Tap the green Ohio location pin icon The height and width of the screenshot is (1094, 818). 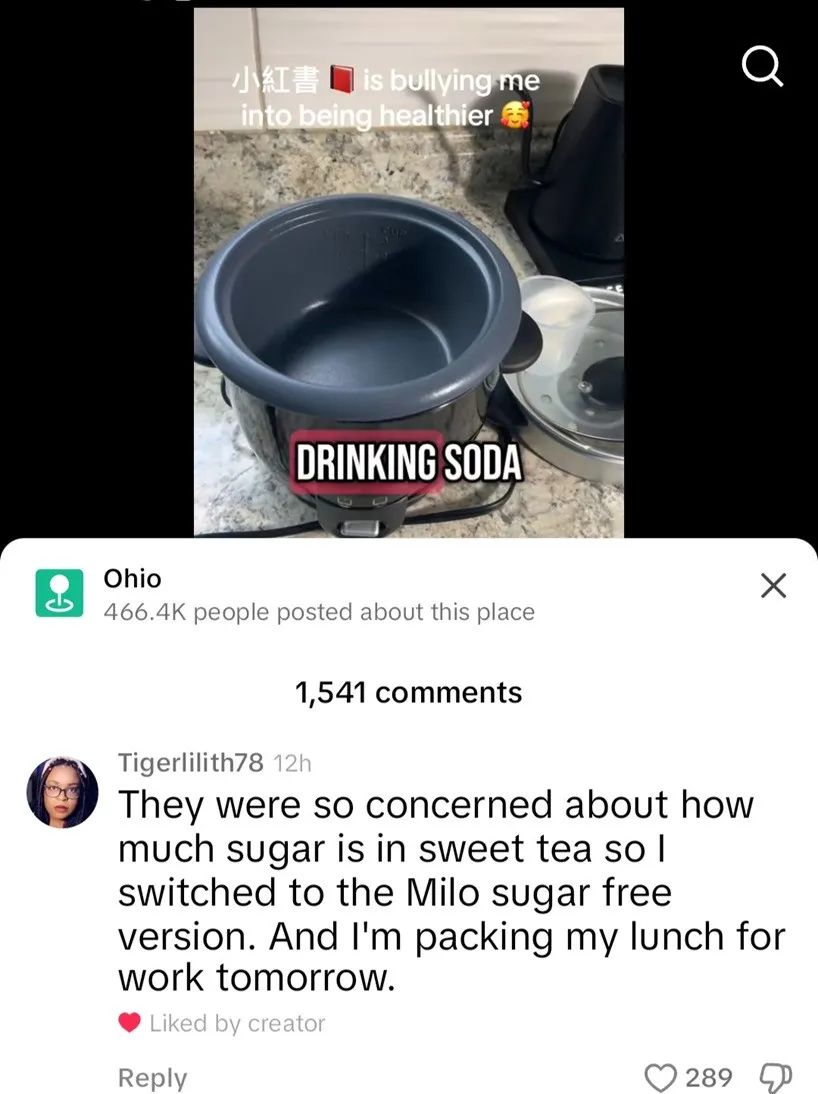[59, 593]
